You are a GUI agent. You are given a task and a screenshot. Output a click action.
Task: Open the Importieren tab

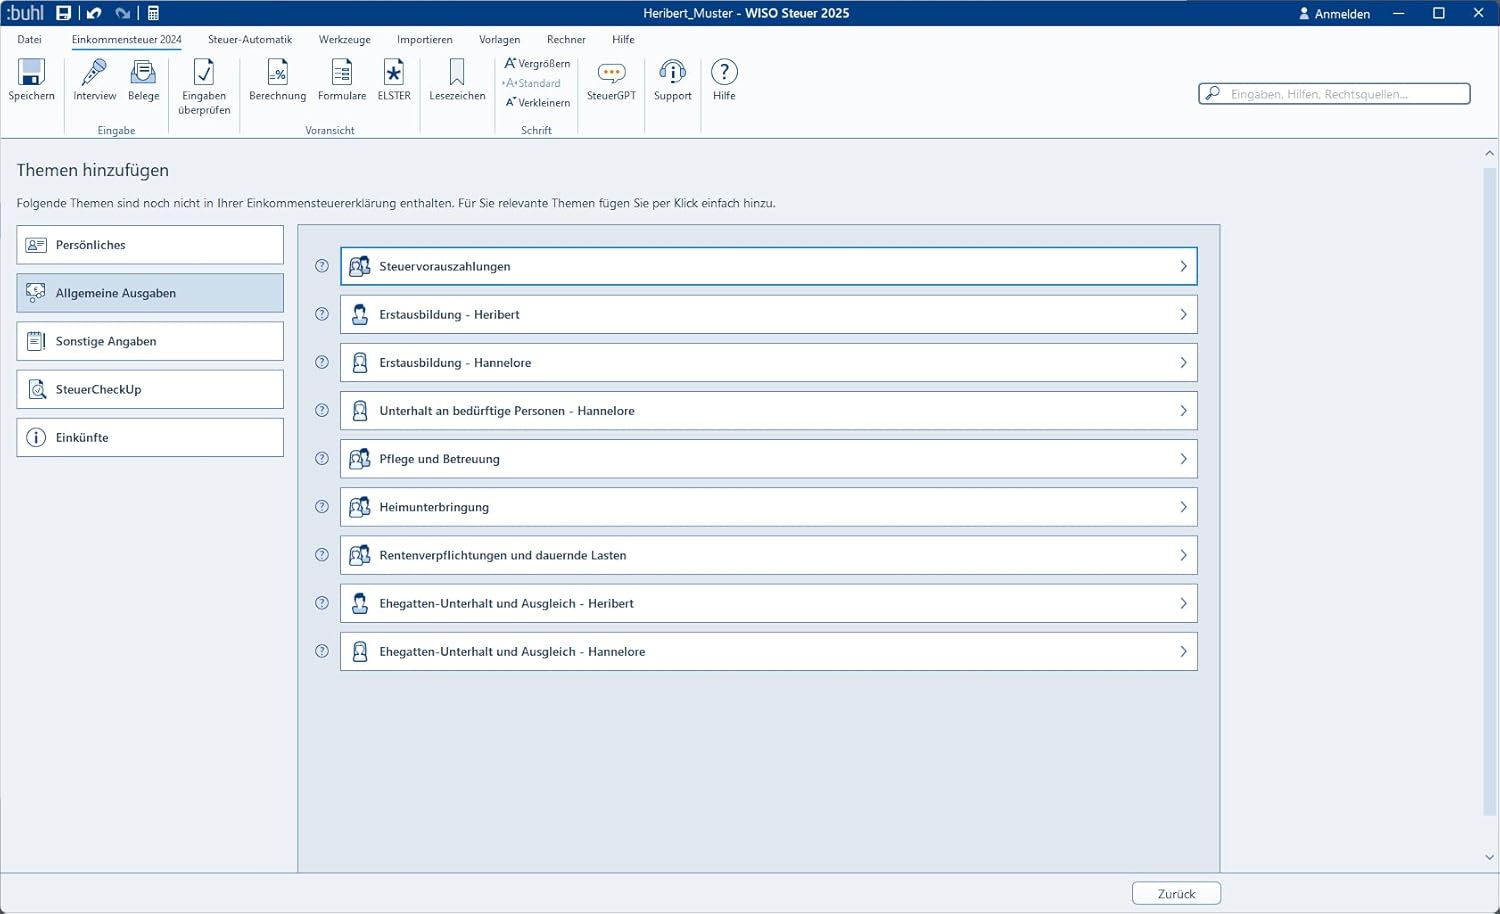pos(424,39)
